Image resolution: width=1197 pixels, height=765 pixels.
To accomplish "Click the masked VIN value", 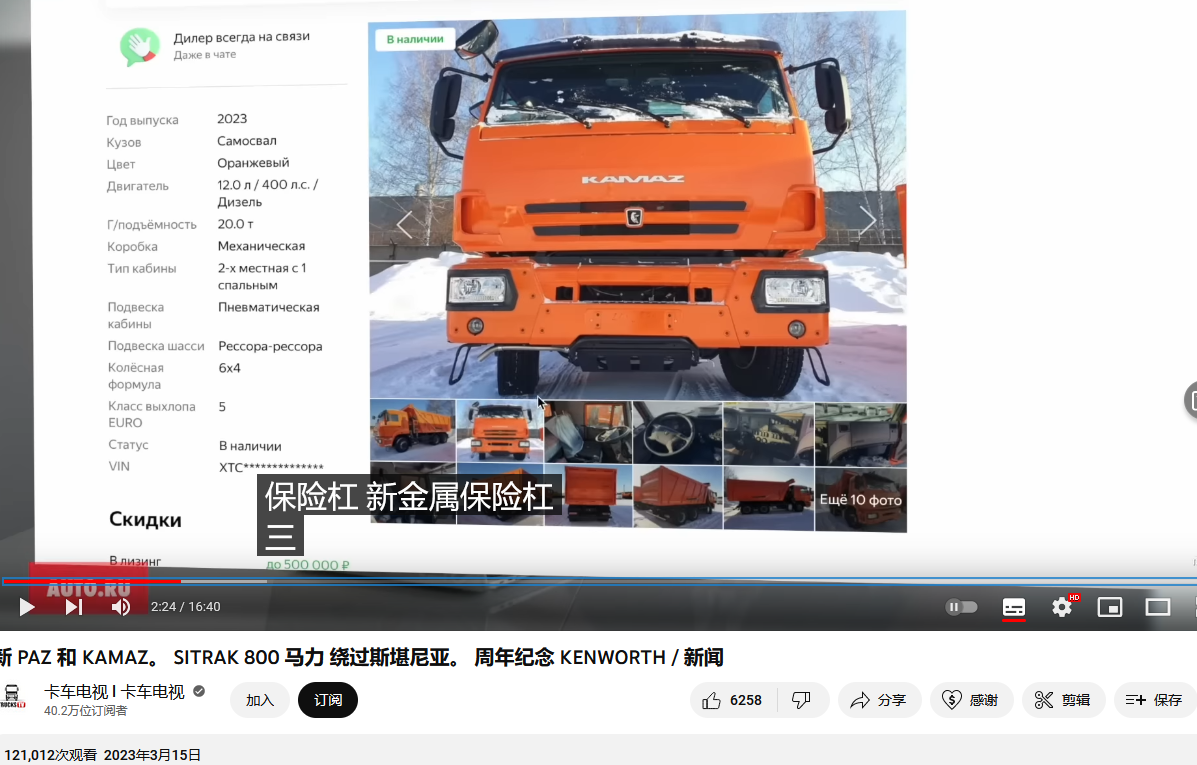I will (x=271, y=467).
